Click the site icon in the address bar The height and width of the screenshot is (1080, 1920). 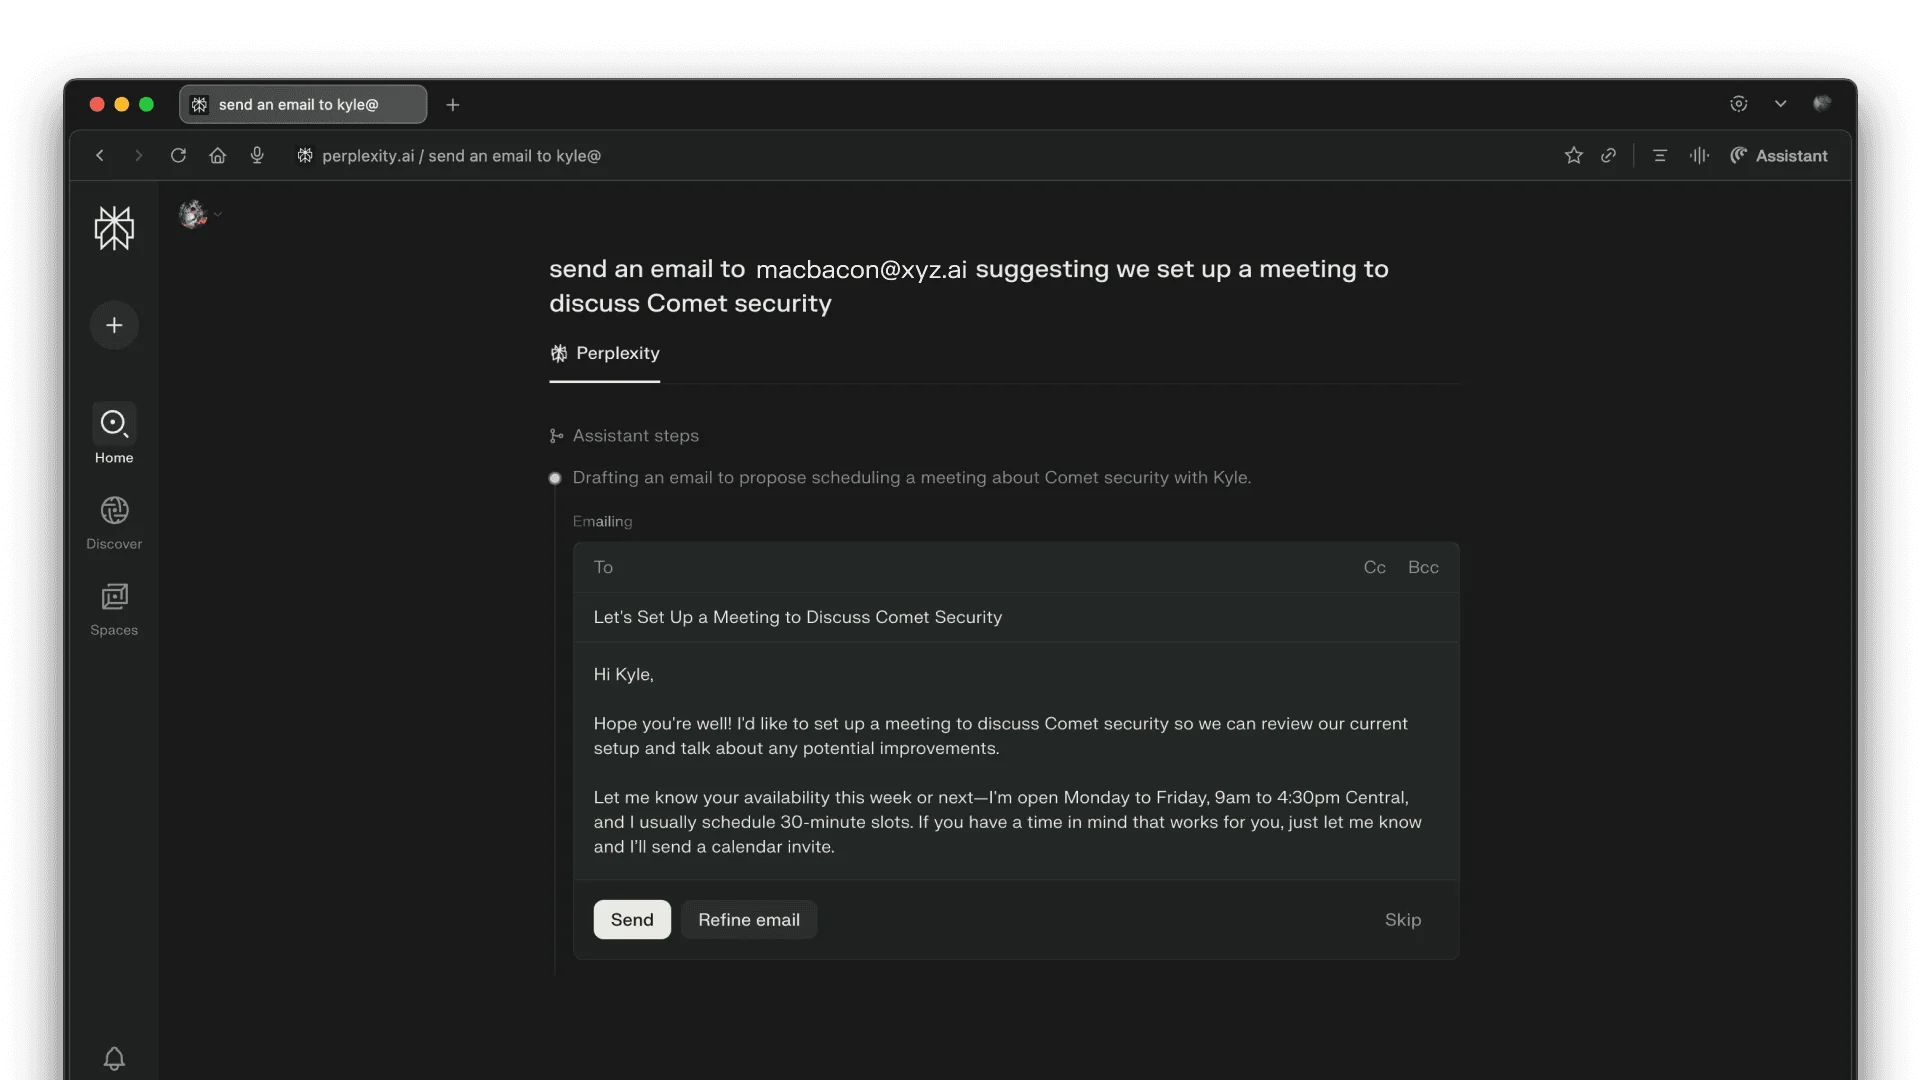305,156
